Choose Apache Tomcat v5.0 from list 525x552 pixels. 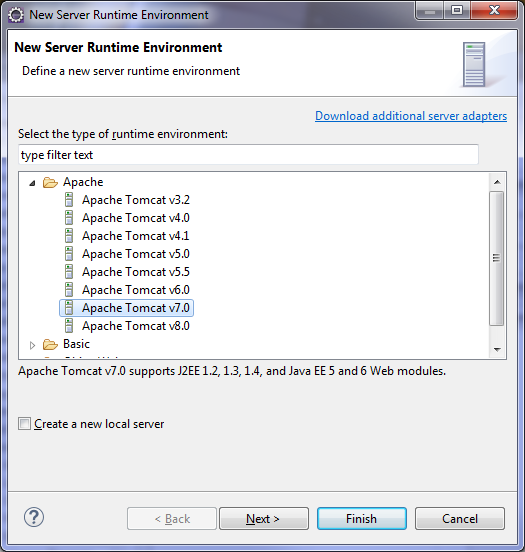pos(136,254)
